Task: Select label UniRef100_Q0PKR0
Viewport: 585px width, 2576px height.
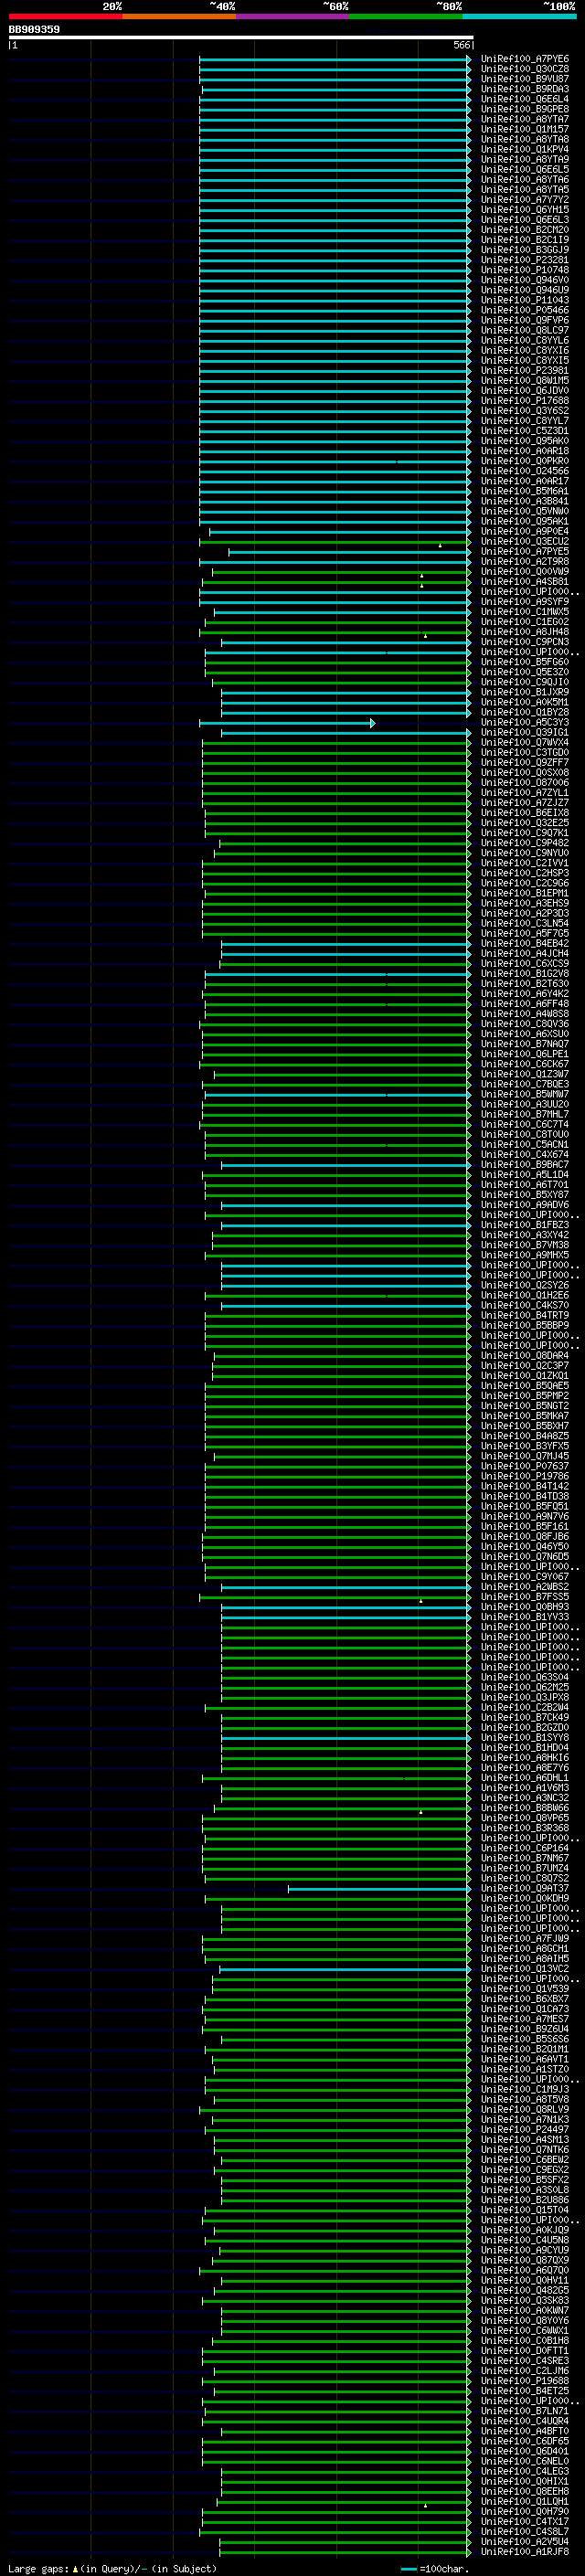Action: point(525,461)
